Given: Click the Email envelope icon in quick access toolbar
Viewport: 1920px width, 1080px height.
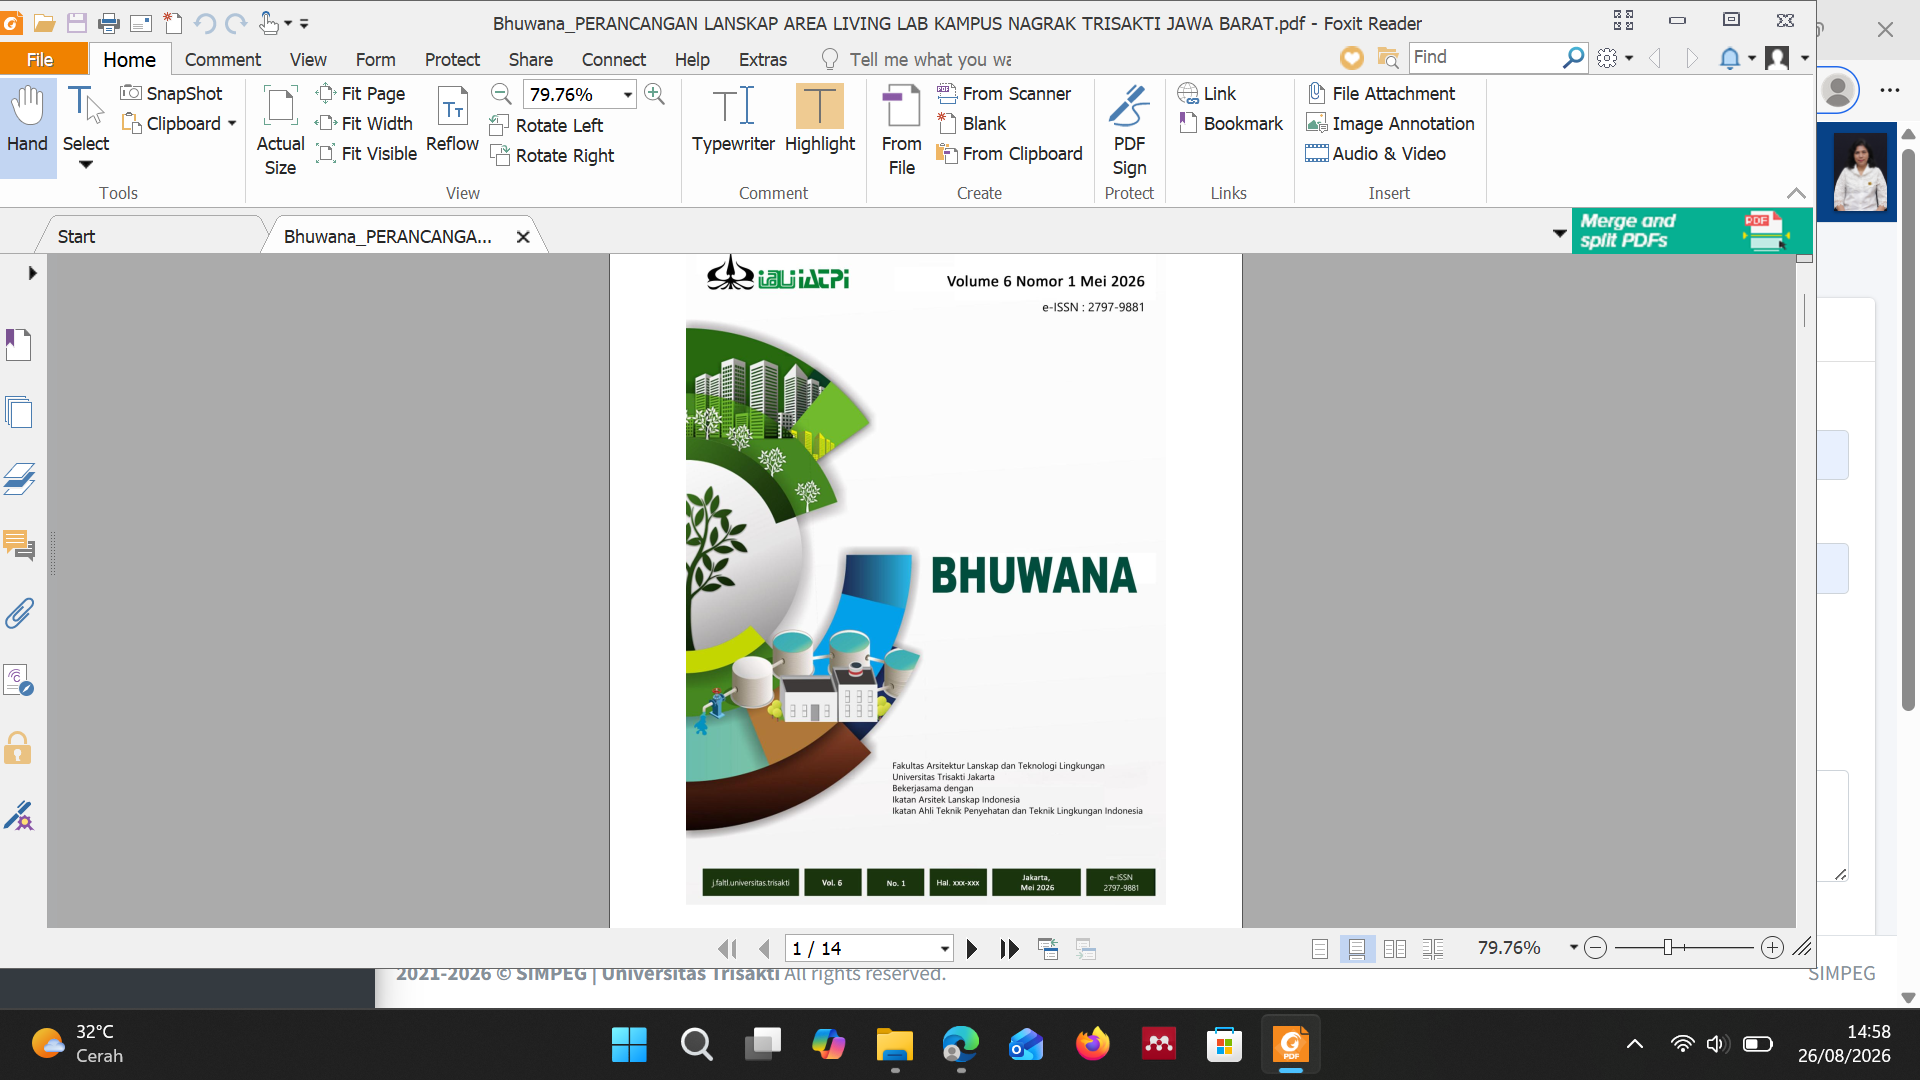Looking at the screenshot, I should coord(141,23).
